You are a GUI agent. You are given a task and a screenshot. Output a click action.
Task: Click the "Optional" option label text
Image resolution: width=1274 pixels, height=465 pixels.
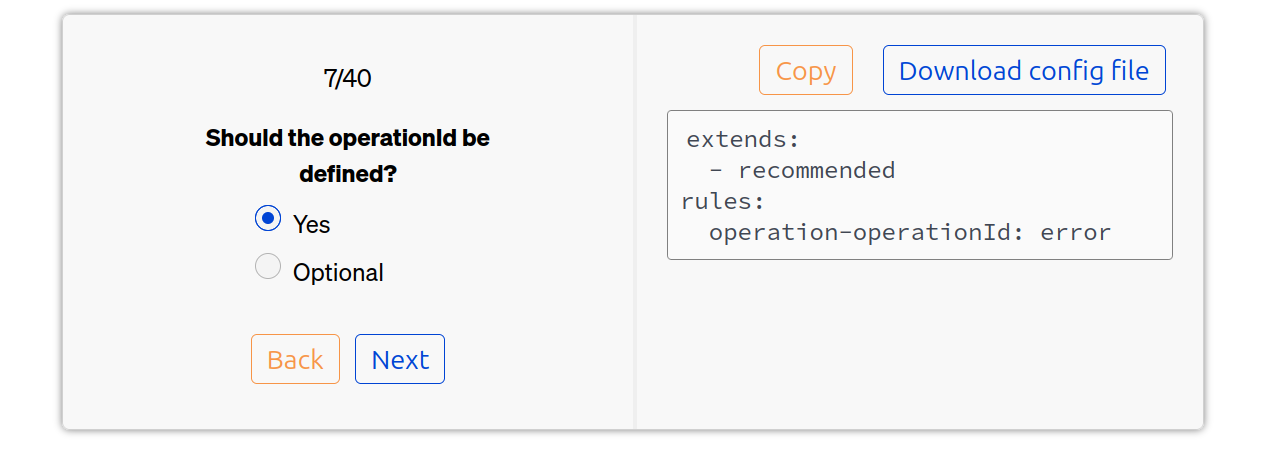pos(338,272)
